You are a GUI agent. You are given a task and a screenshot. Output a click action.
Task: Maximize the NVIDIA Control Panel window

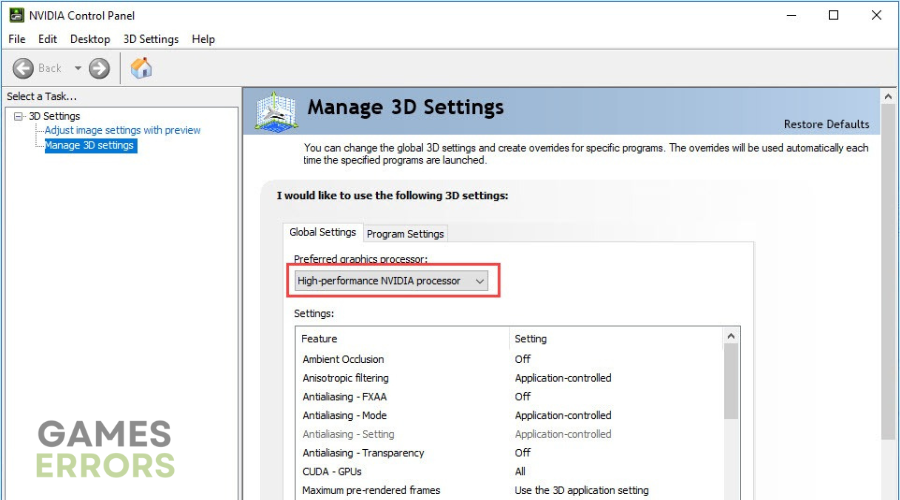pyautogui.click(x=833, y=15)
